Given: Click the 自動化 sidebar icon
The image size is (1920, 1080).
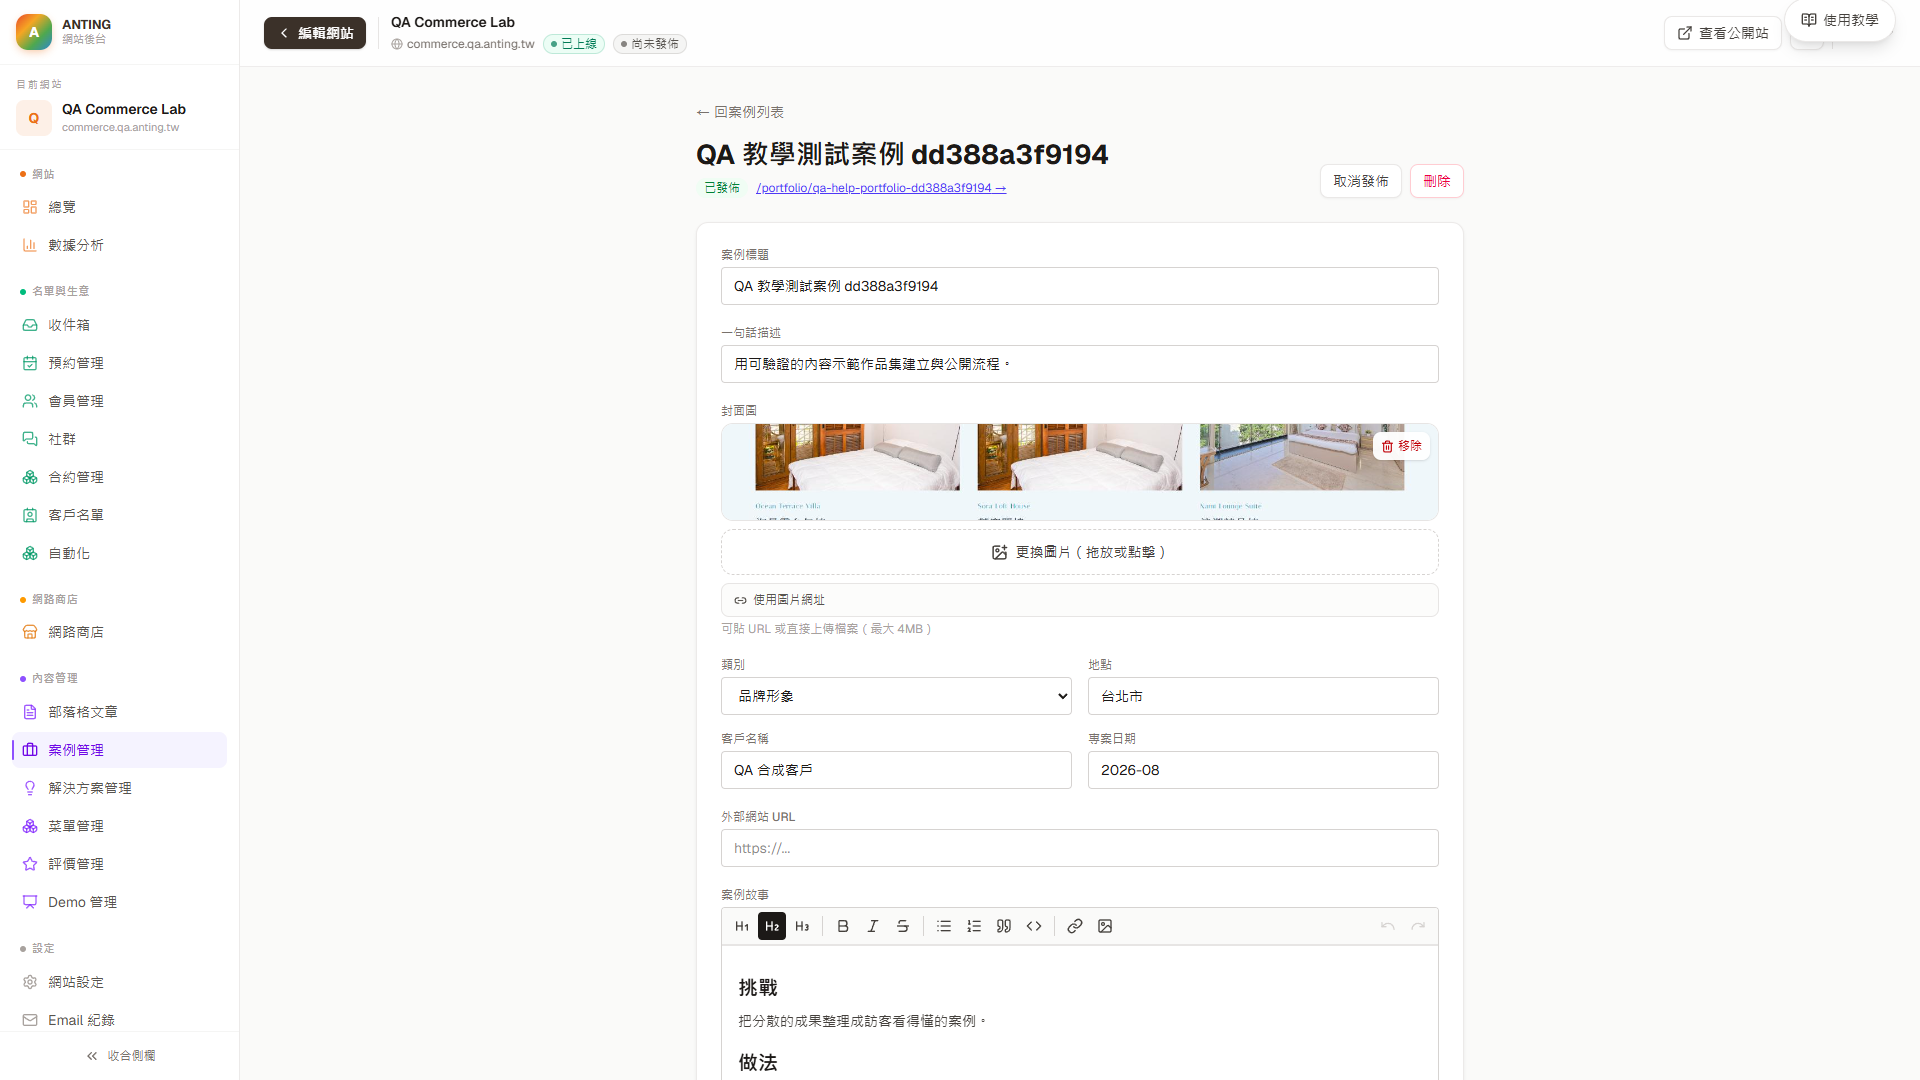Looking at the screenshot, I should tap(30, 553).
